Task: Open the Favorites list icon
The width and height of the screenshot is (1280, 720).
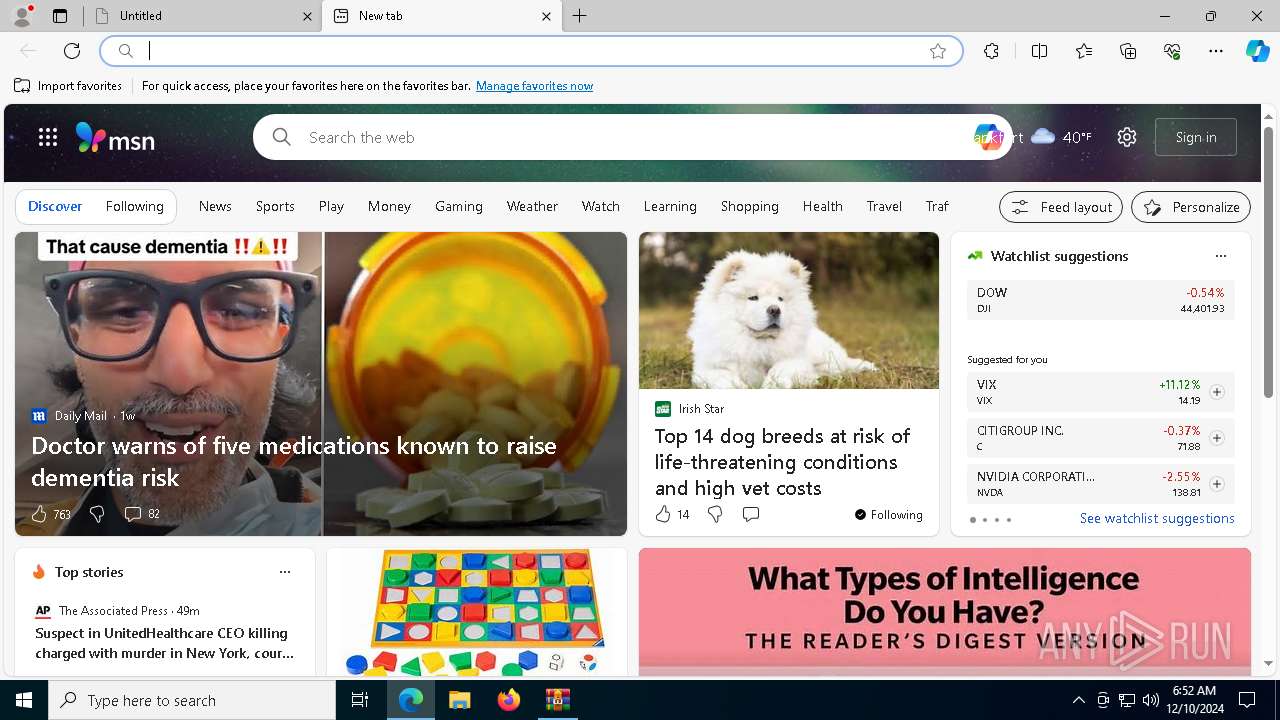Action: (x=1084, y=51)
